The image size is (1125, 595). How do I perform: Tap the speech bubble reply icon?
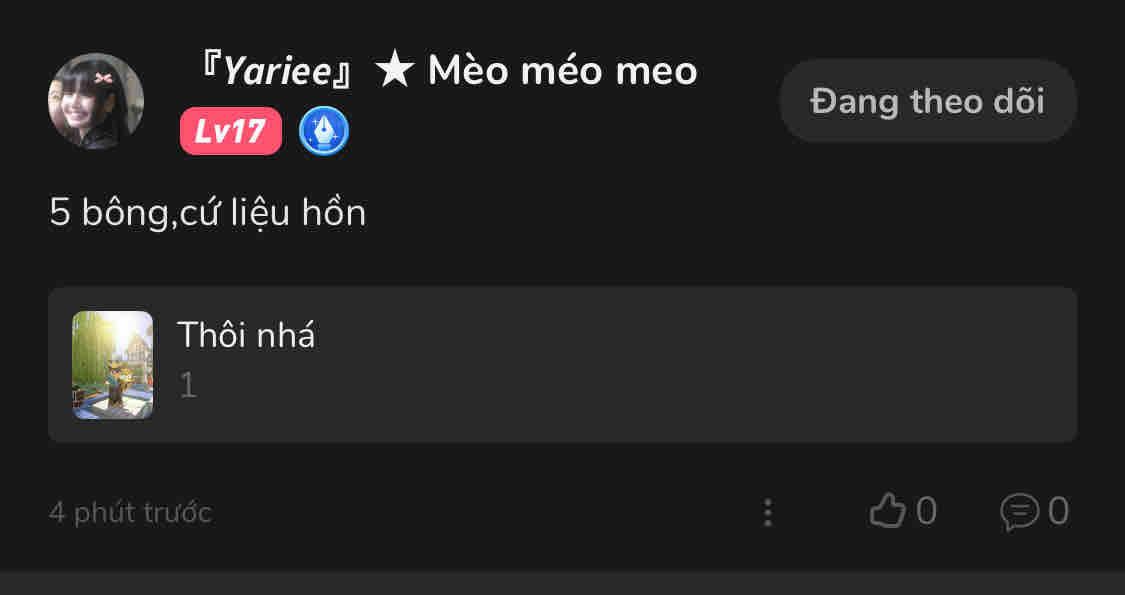click(x=1019, y=512)
